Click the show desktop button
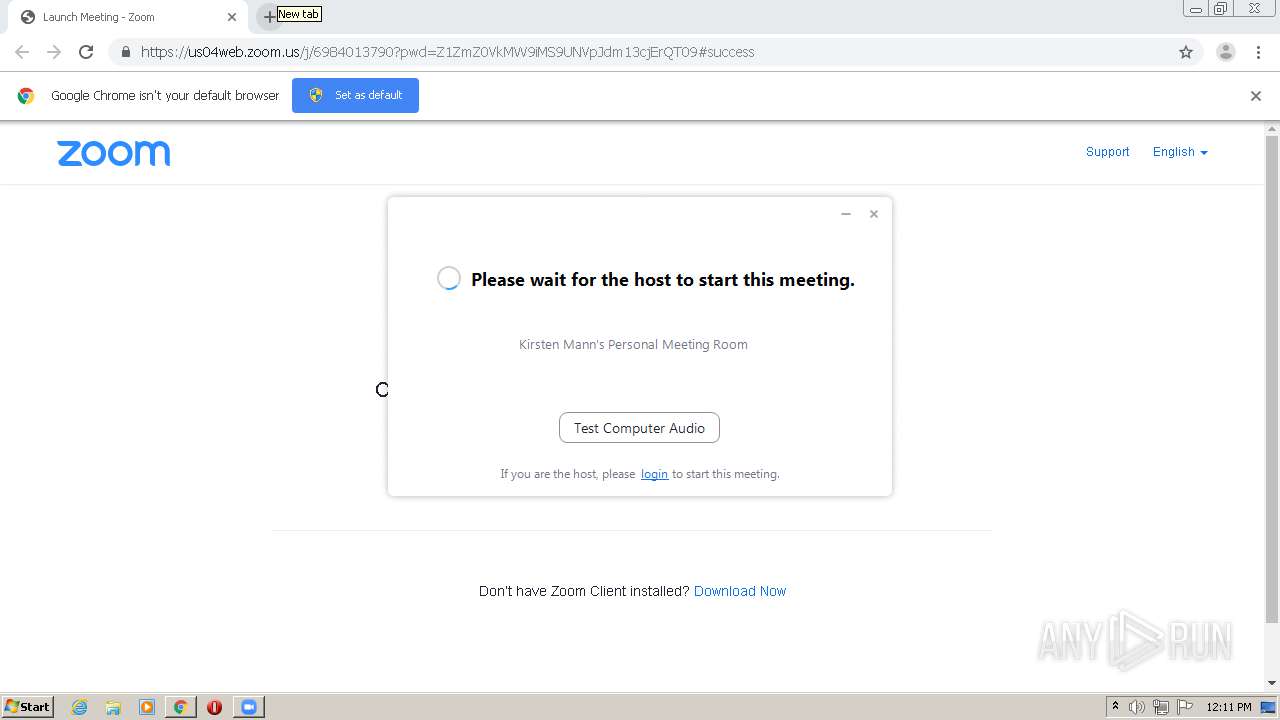Screen dimensions: 1280x720 (x=1269, y=707)
